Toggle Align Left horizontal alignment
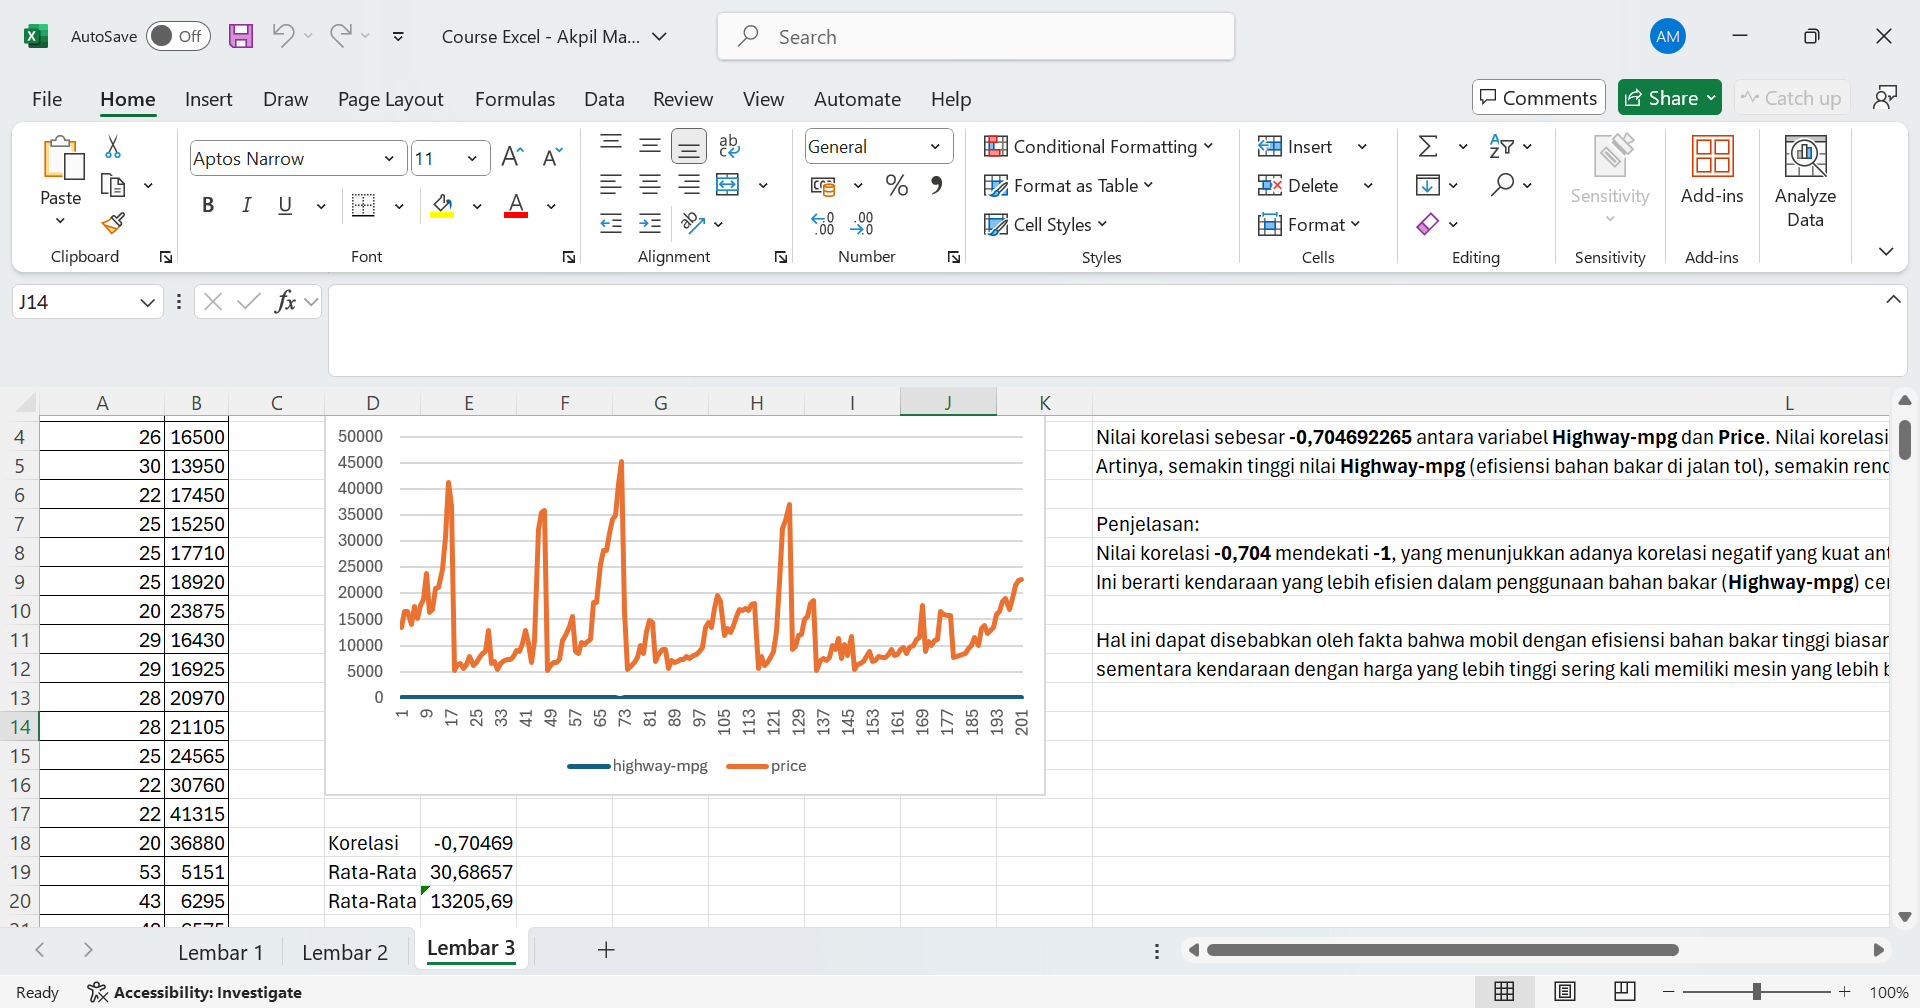Viewport: 1920px width, 1008px height. [x=611, y=184]
